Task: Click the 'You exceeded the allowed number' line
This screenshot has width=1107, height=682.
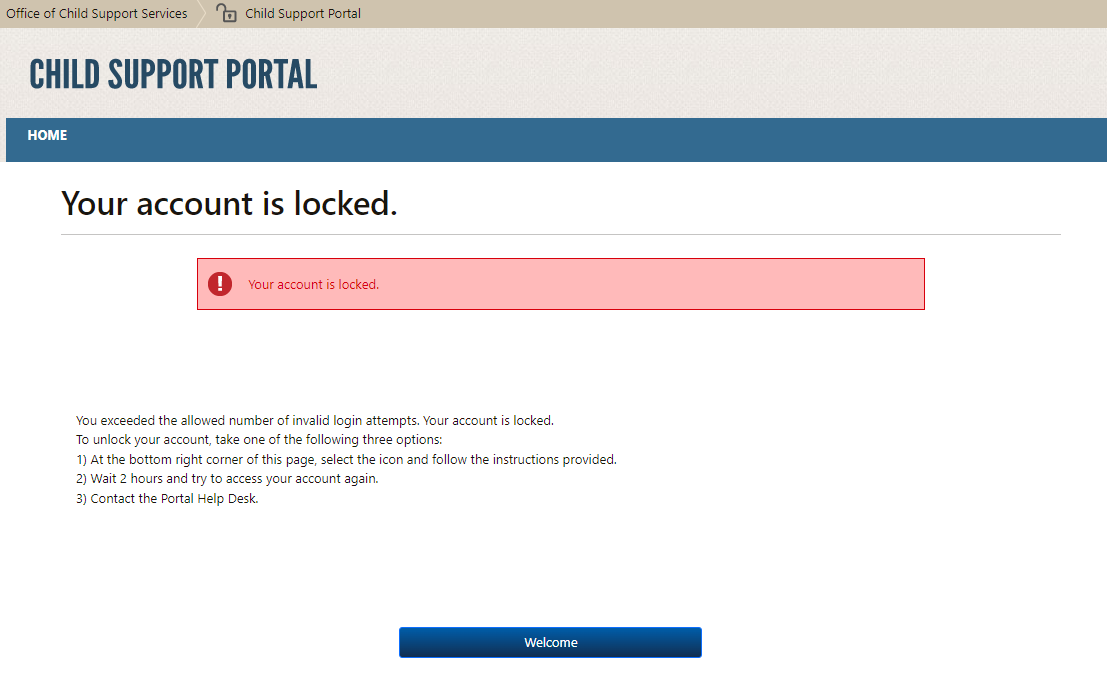Action: tap(314, 421)
